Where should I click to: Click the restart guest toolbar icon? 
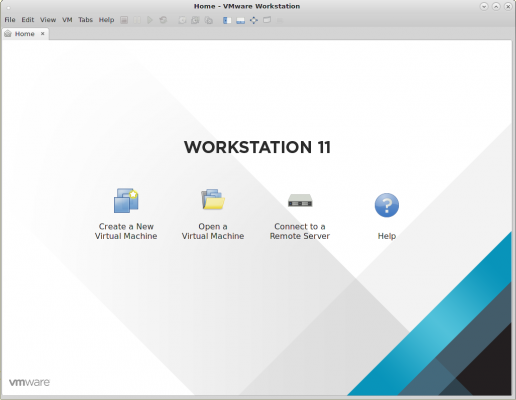click(x=163, y=20)
